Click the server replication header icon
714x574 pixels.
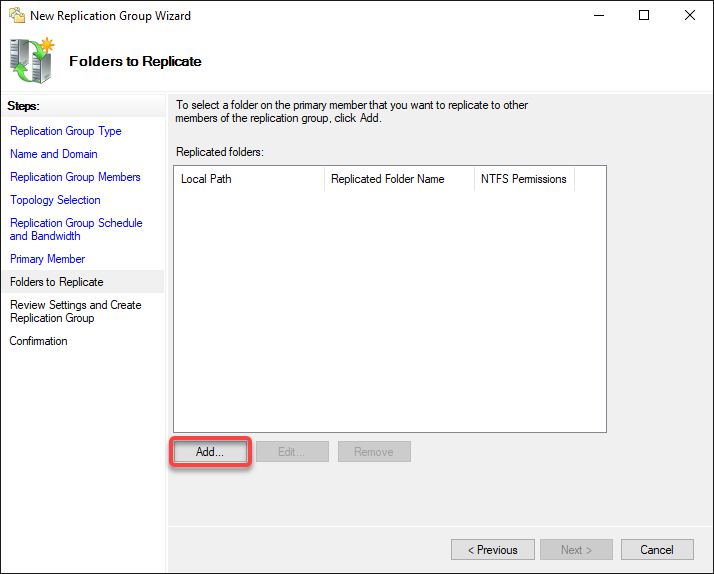(31, 61)
